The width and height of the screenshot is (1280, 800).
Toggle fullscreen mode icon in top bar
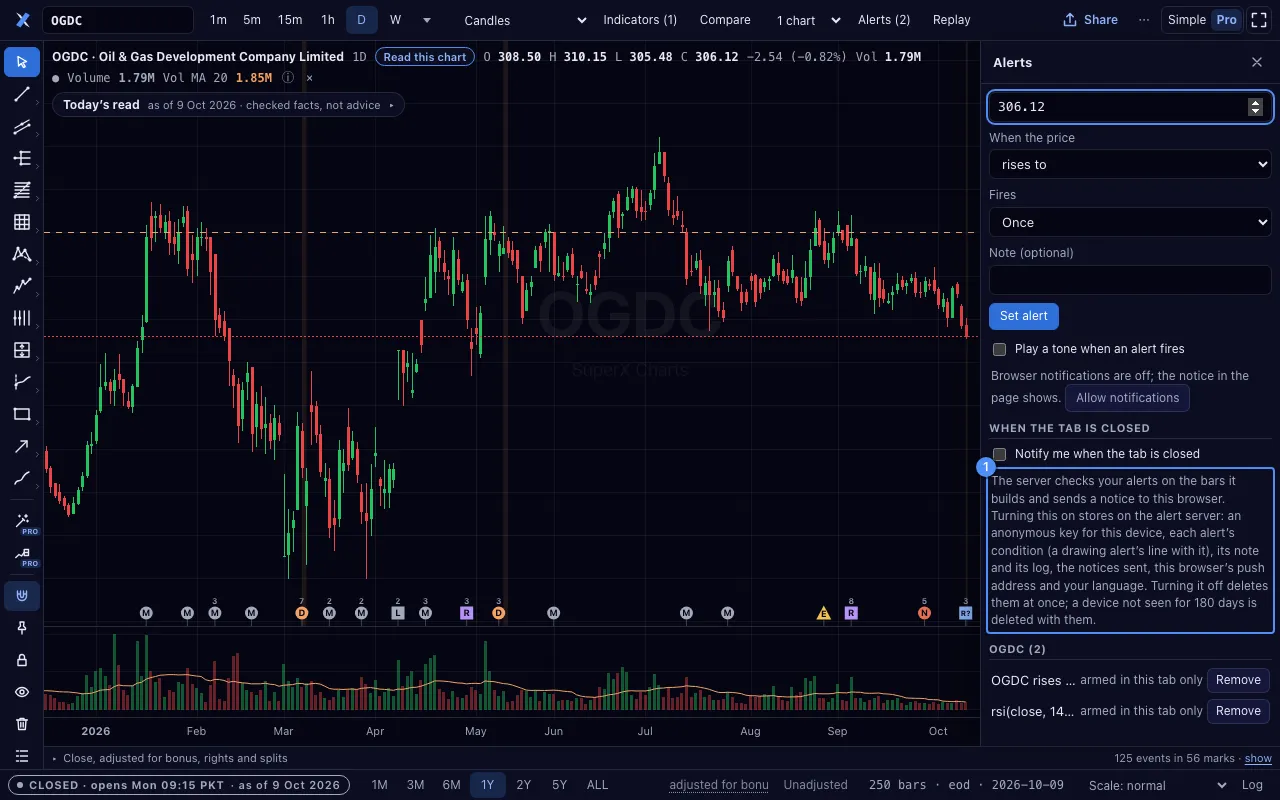(x=1259, y=20)
